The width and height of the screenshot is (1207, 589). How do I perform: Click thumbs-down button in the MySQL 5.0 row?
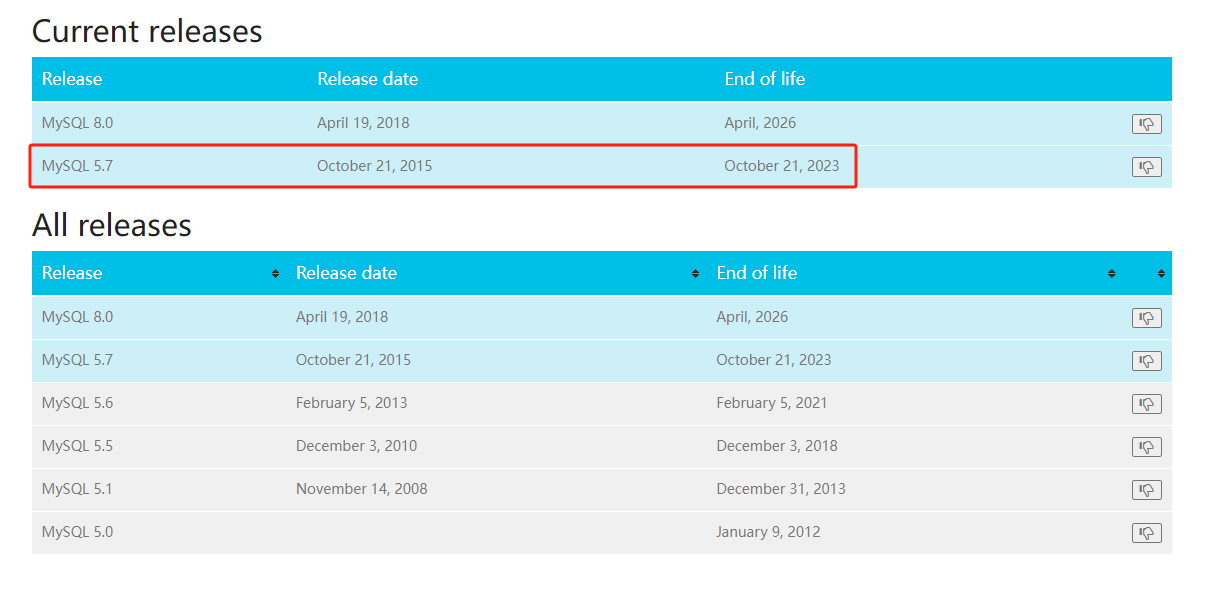(1146, 533)
